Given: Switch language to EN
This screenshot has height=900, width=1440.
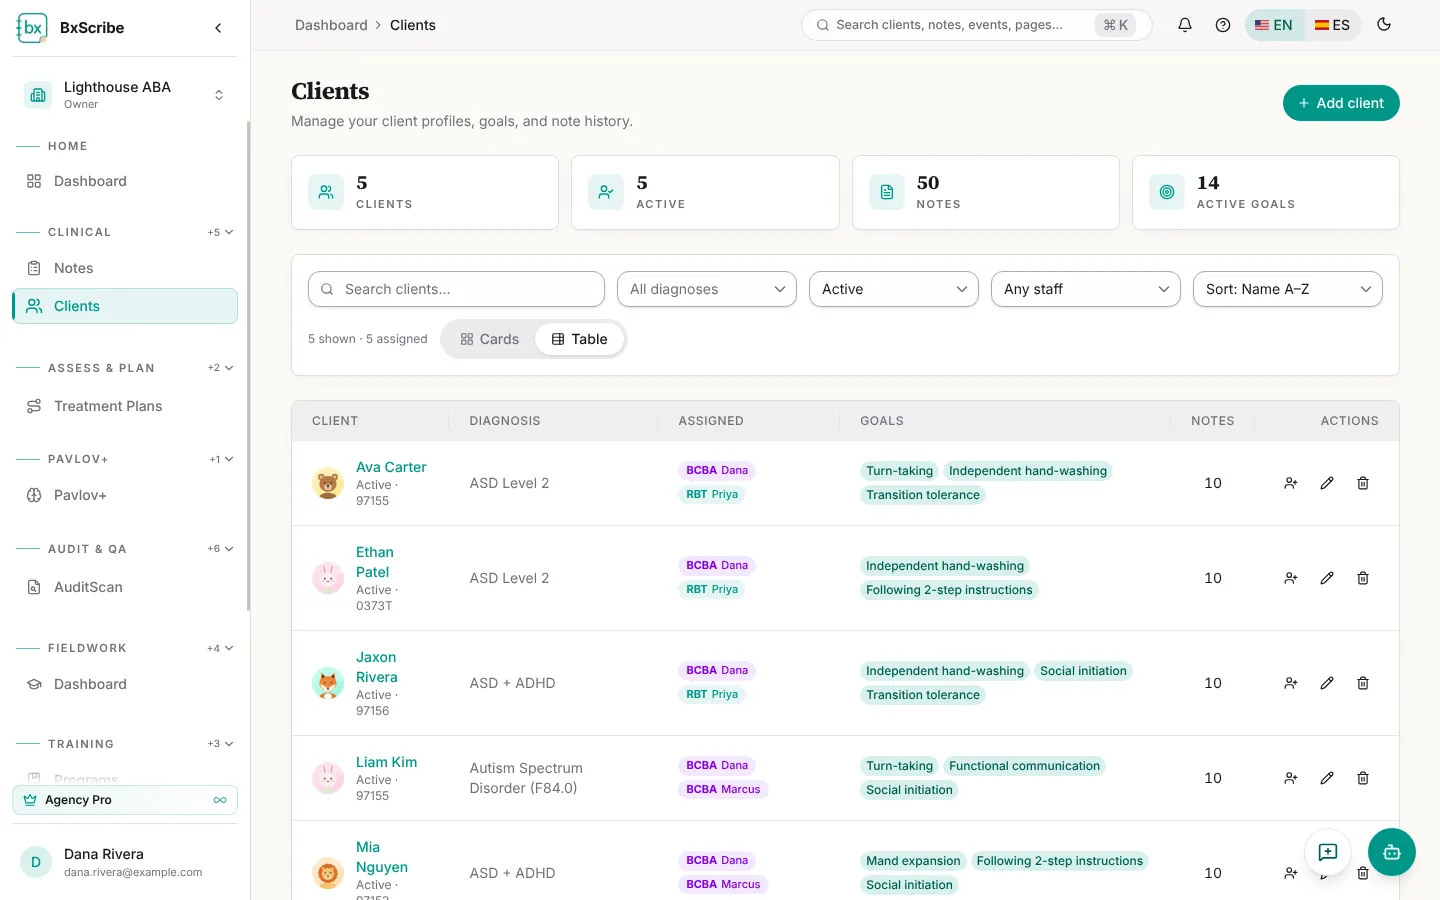Looking at the screenshot, I should [x=1274, y=25].
